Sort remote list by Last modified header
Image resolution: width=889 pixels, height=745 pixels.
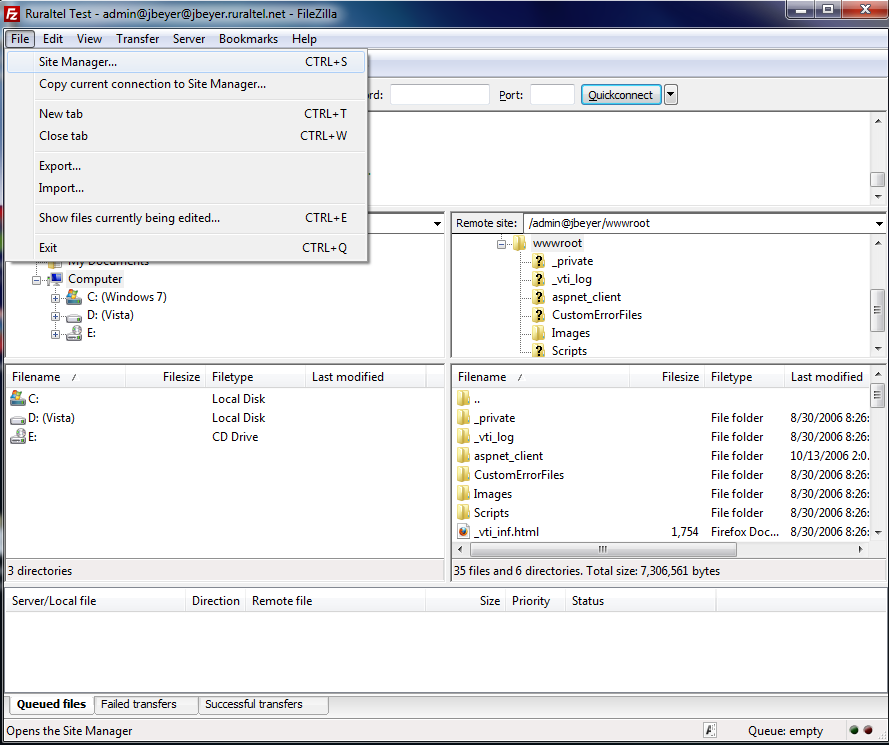click(827, 377)
